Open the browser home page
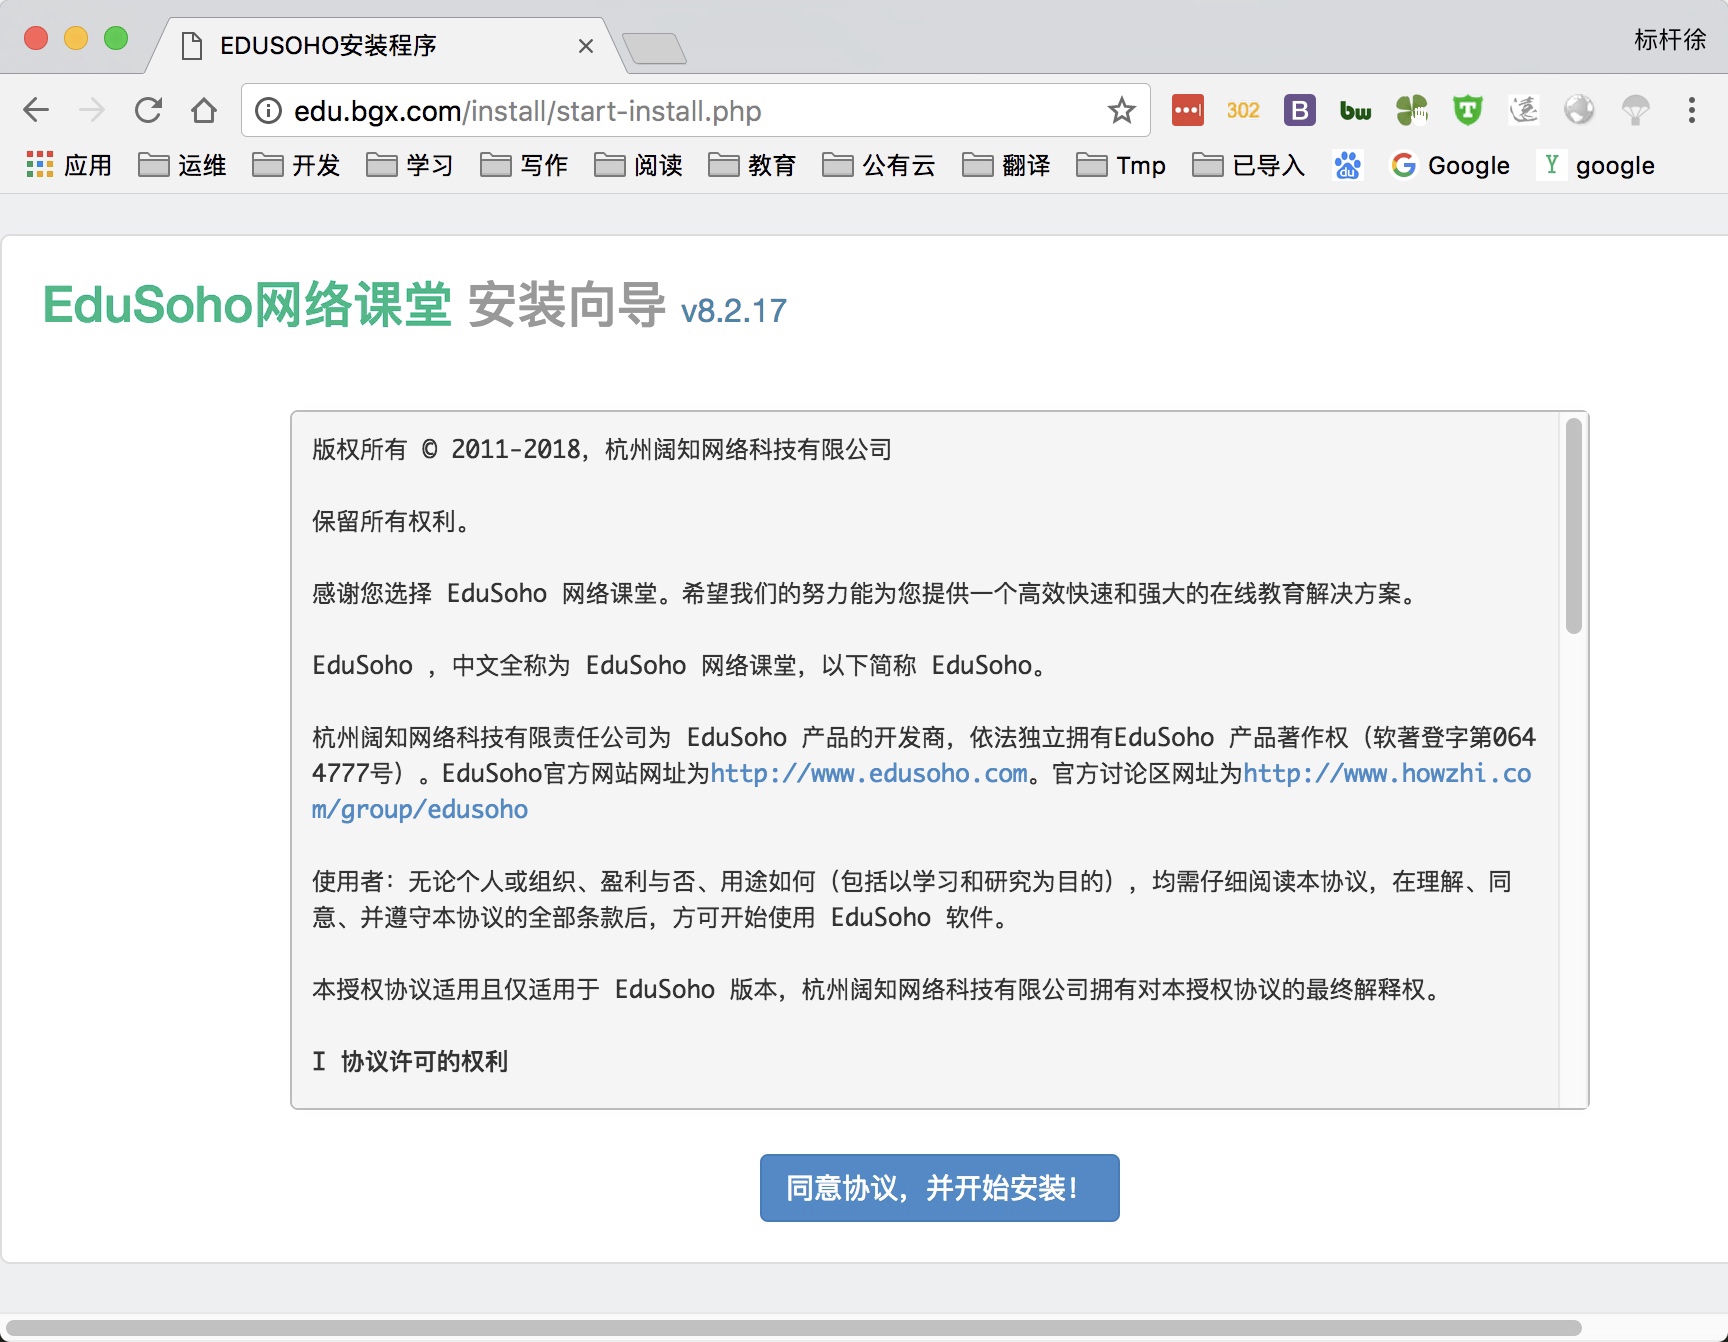This screenshot has width=1728, height=1342. (204, 110)
